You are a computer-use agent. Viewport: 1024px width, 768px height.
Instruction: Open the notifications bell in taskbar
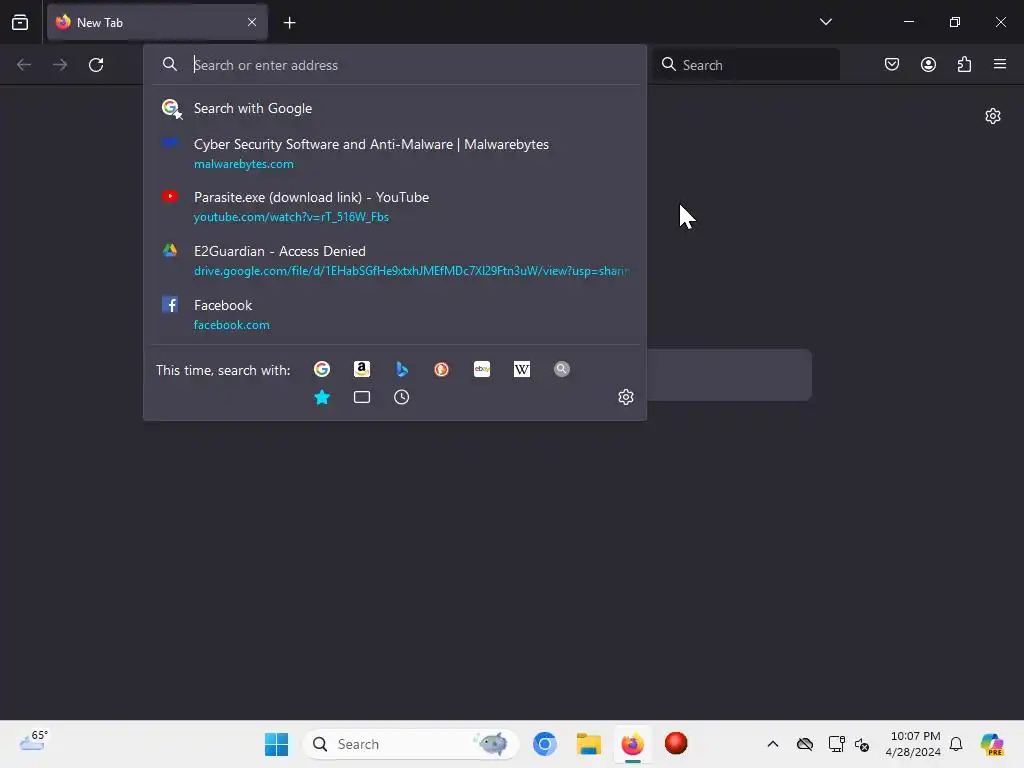(956, 744)
